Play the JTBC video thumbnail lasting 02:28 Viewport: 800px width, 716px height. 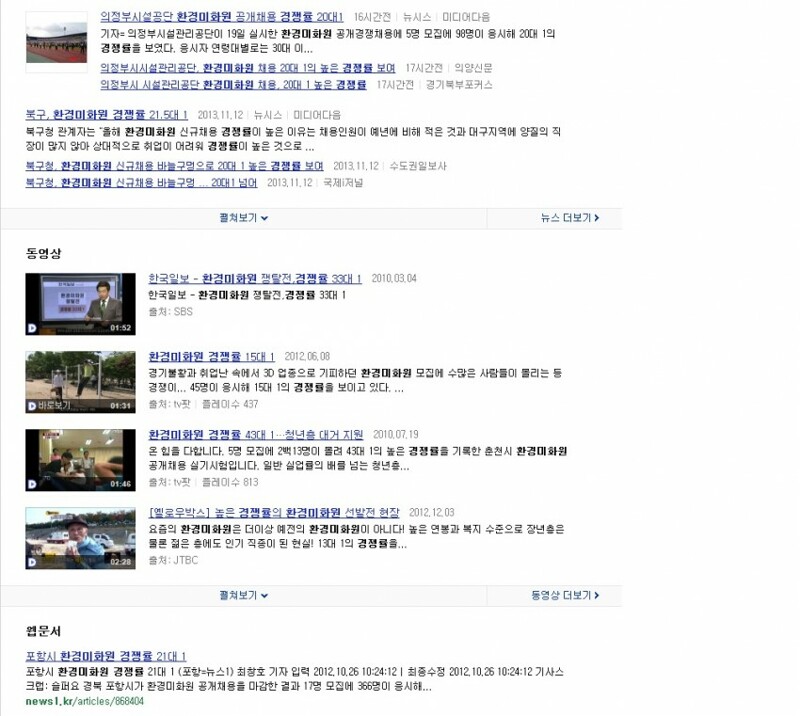[81, 538]
